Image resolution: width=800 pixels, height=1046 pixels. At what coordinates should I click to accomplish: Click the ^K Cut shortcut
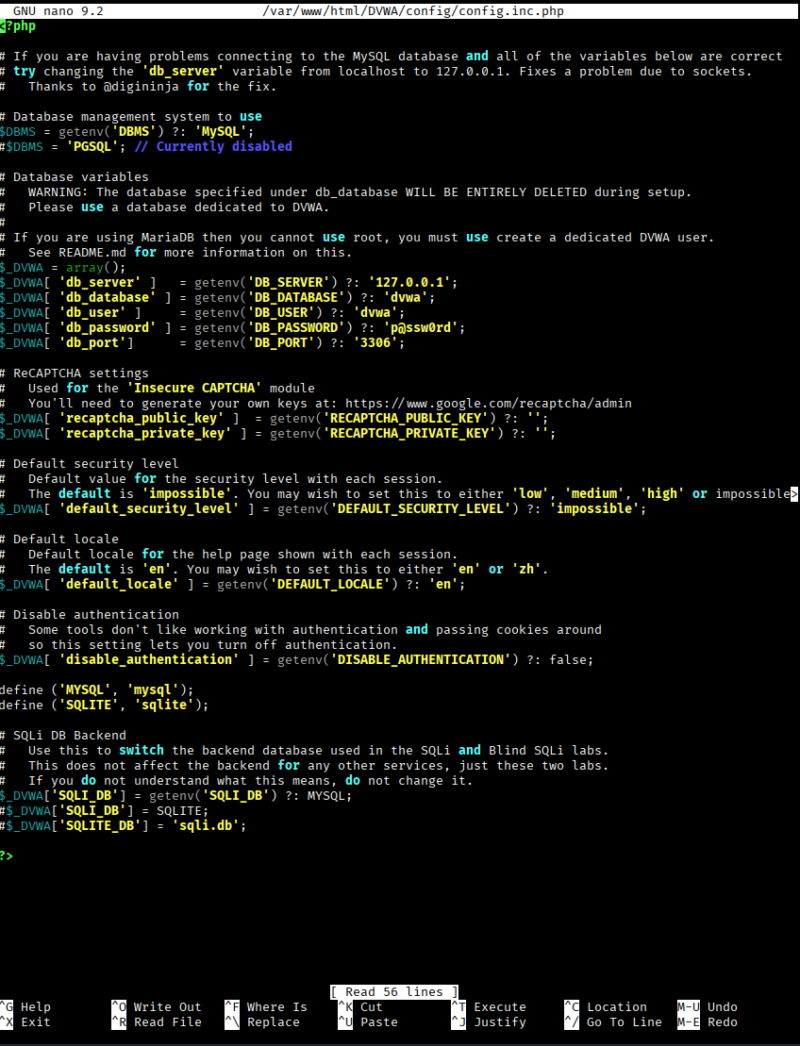[x=360, y=1007]
